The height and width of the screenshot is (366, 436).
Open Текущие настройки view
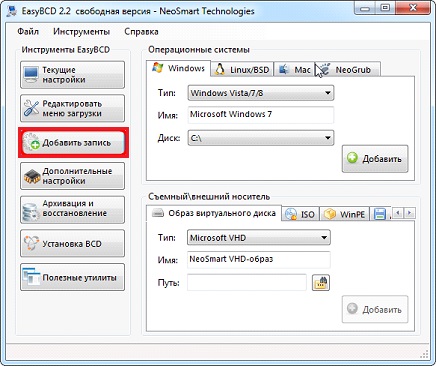point(72,75)
